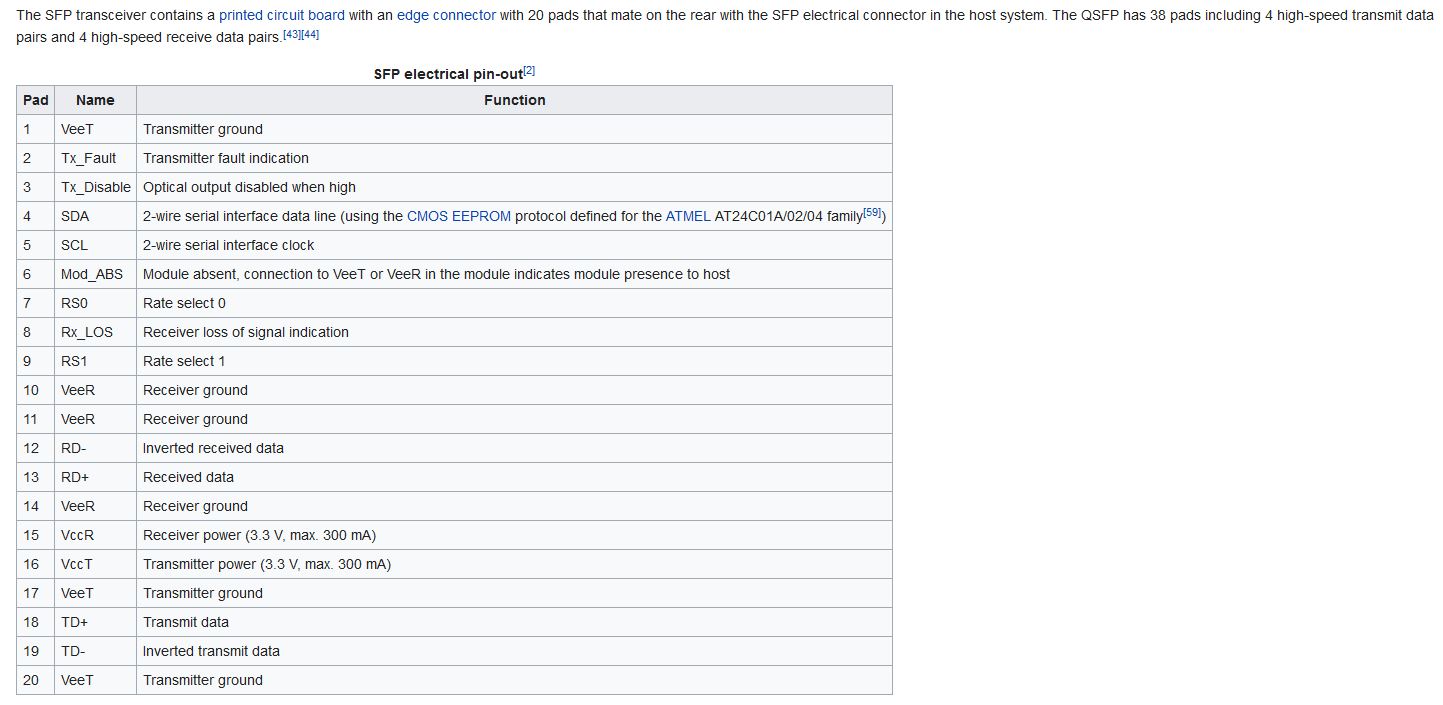
Task: Click the "Rate select 1" function cell
Action: coord(184,361)
